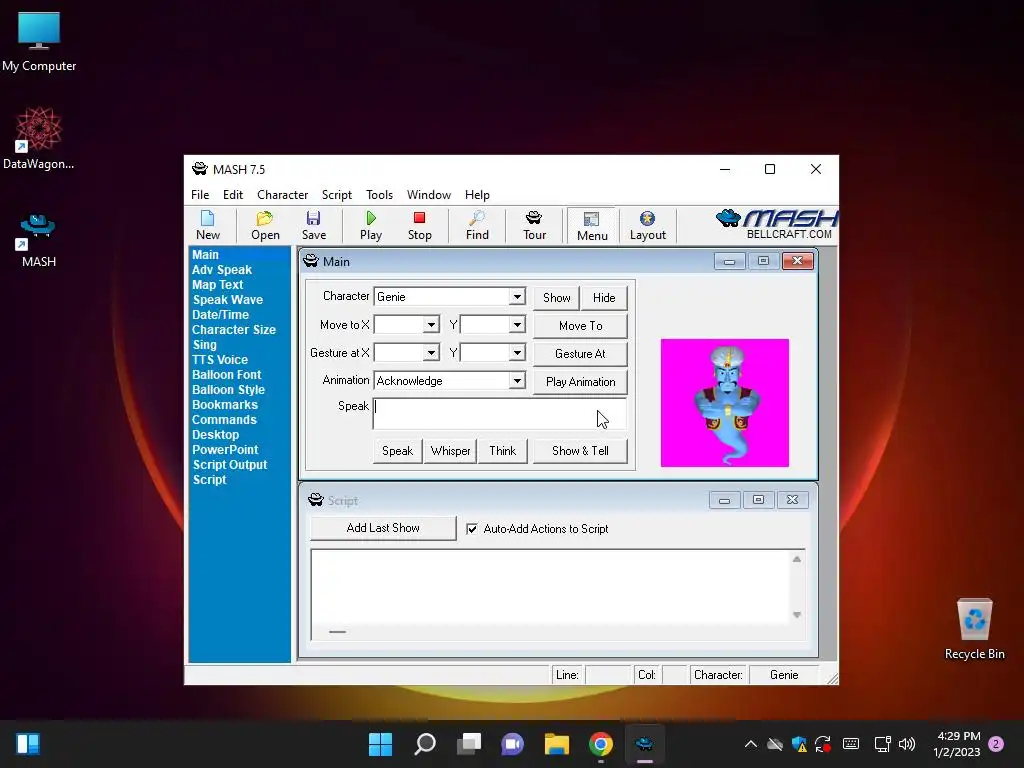Screen dimensions: 1024x768
Task: Click the MASH Bellcraft.com logo
Action: [776, 225]
